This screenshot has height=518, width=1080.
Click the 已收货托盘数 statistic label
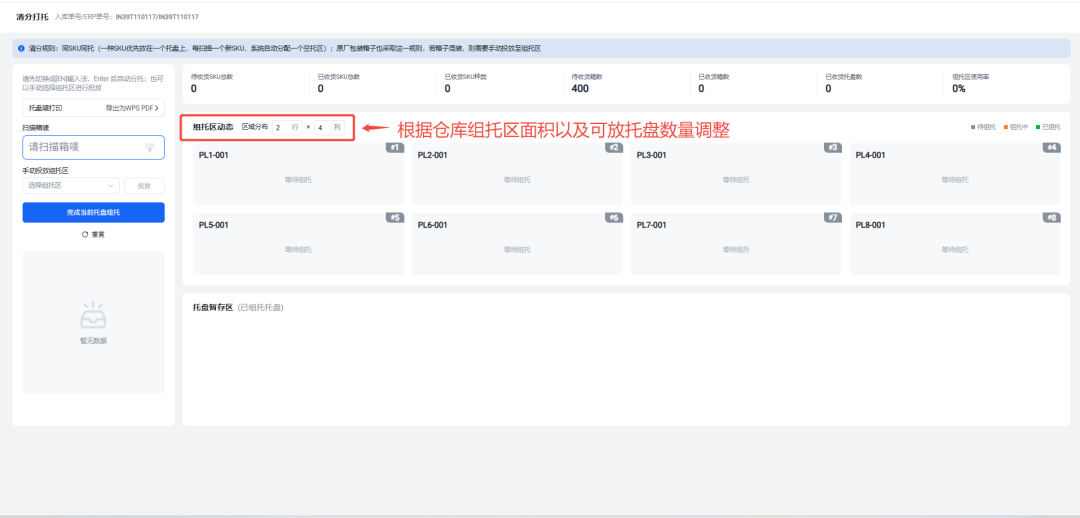click(844, 76)
